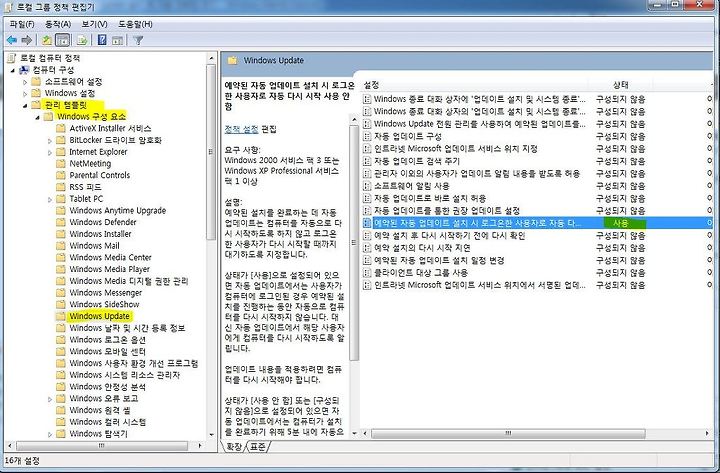Click the tree pane horizontal scrollbar thumb
This screenshot has width=720, height=473.
click(x=102, y=445)
